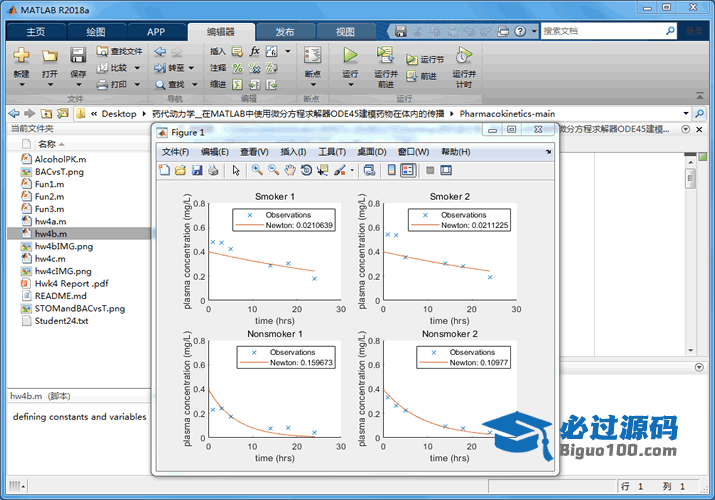Expand the Compare dropdown arrow
Viewport: 715px width, 500px height.
(x=137, y=68)
